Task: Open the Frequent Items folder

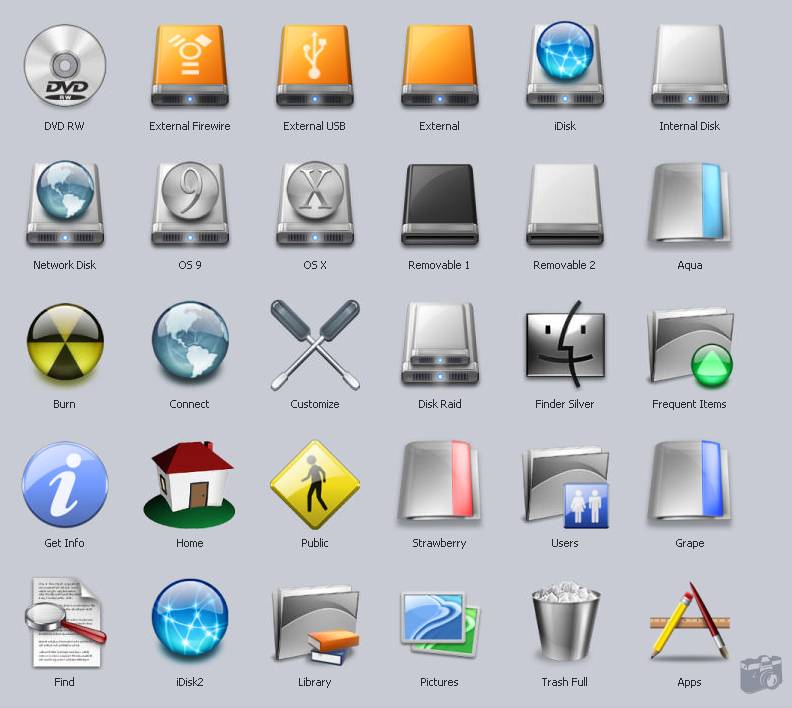Action: coord(690,346)
